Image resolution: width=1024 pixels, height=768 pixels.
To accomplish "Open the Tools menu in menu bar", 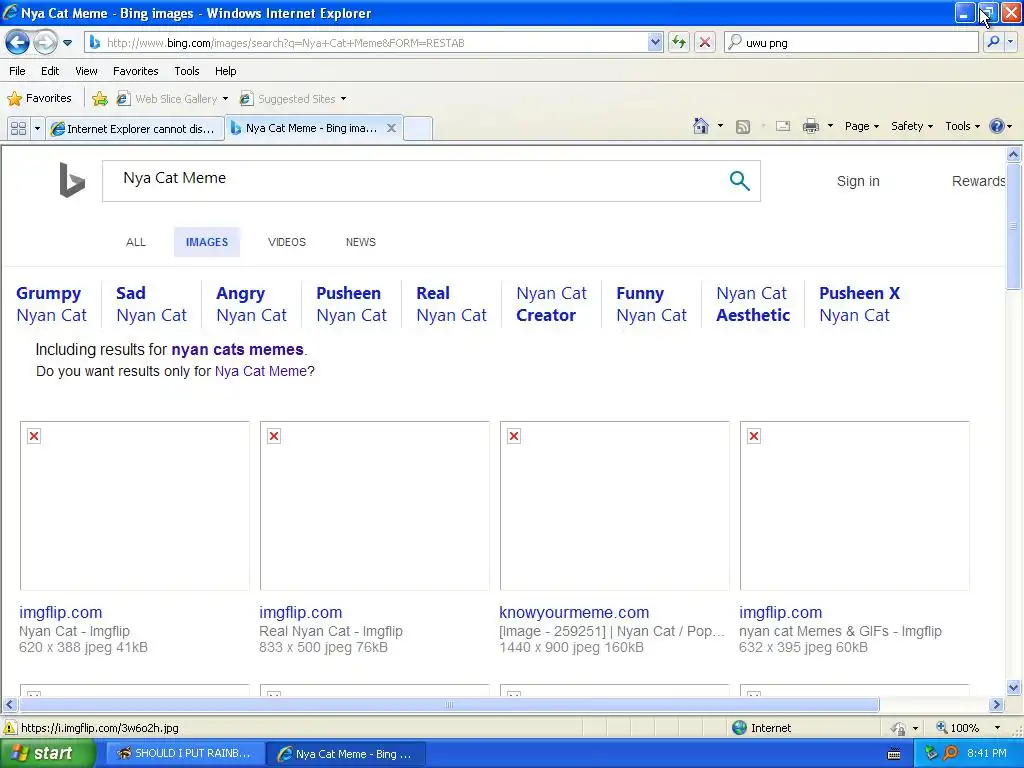I will click(x=187, y=71).
